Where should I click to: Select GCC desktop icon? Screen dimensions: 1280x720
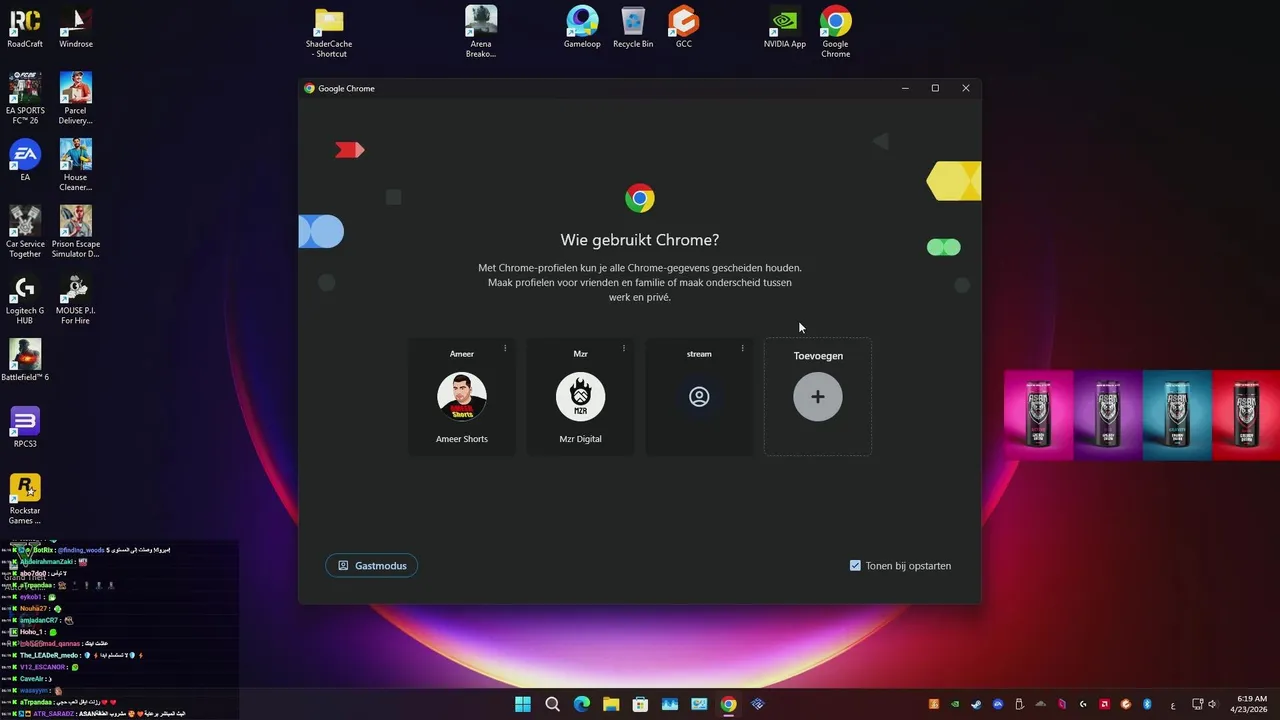(684, 28)
